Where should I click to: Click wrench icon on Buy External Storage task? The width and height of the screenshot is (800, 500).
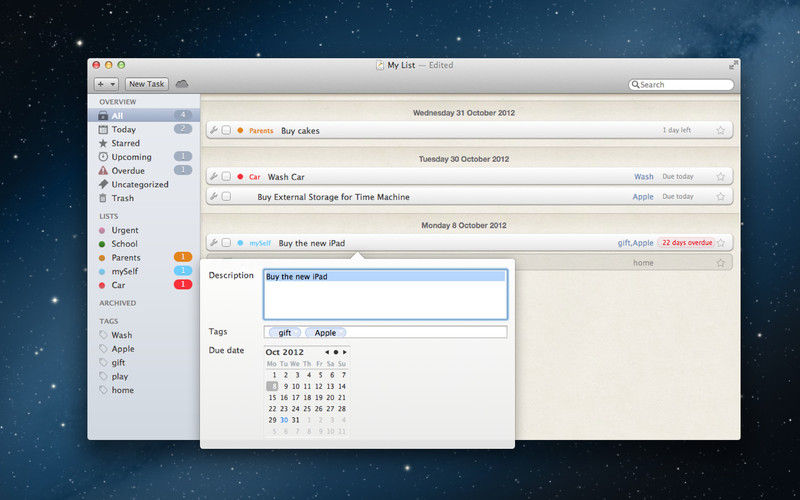click(214, 196)
